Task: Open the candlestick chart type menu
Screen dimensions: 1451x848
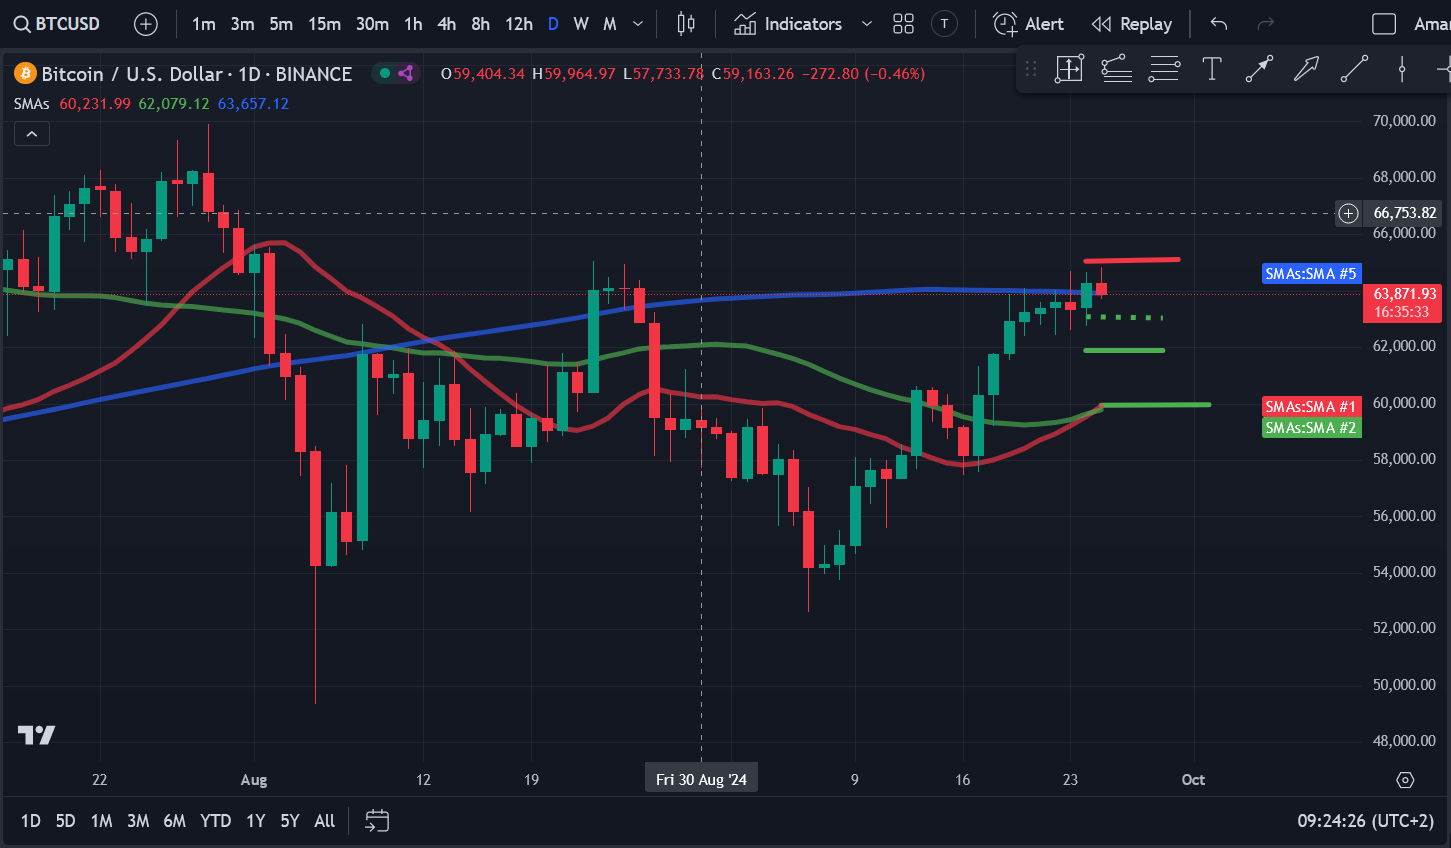Action: (686, 24)
